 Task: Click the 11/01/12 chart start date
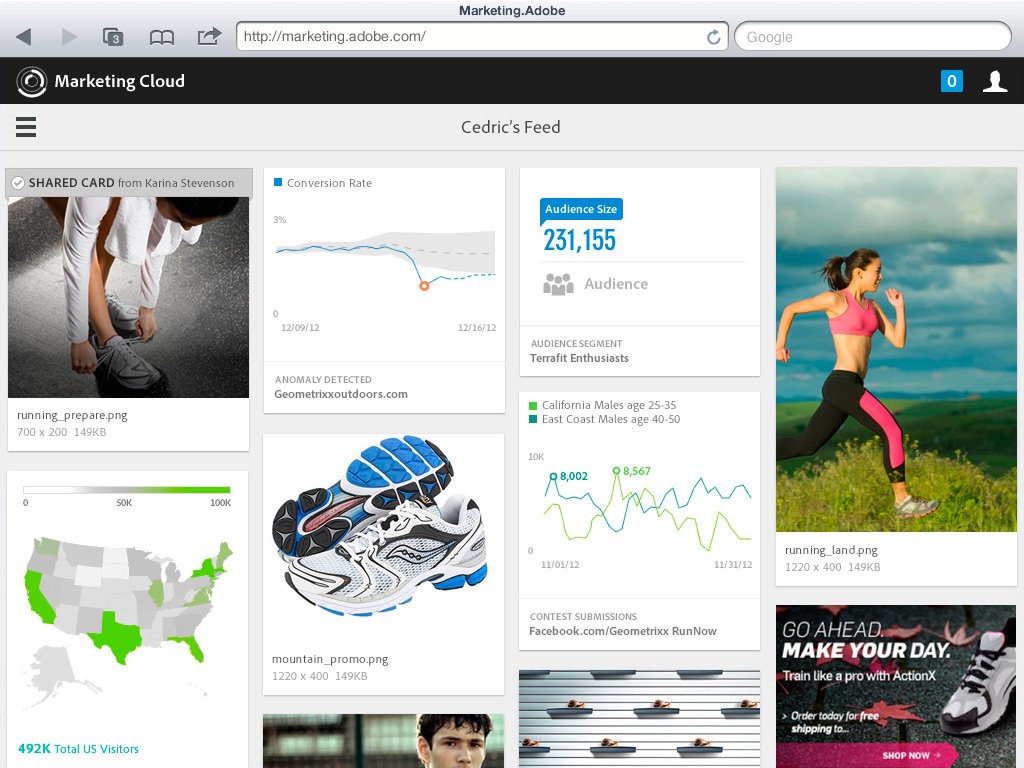click(x=560, y=565)
